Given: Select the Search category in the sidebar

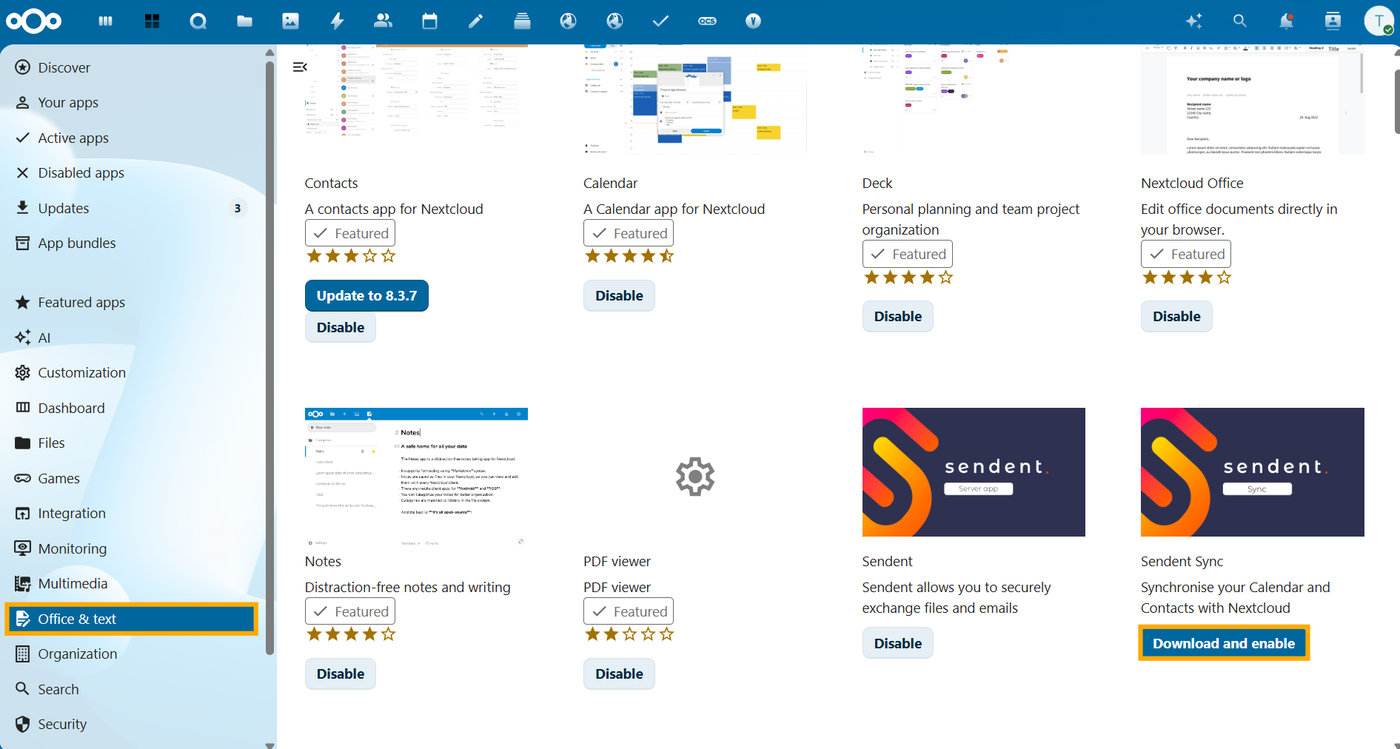Looking at the screenshot, I should tap(132, 689).
